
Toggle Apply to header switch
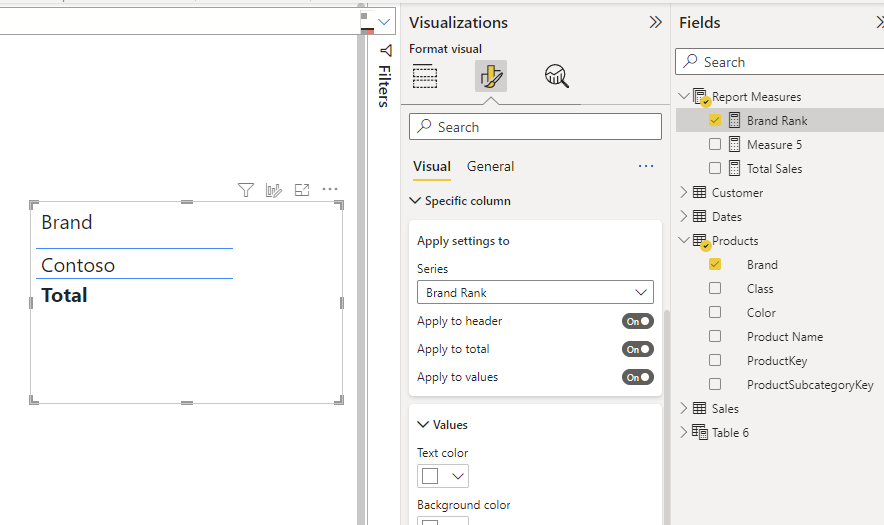637,321
